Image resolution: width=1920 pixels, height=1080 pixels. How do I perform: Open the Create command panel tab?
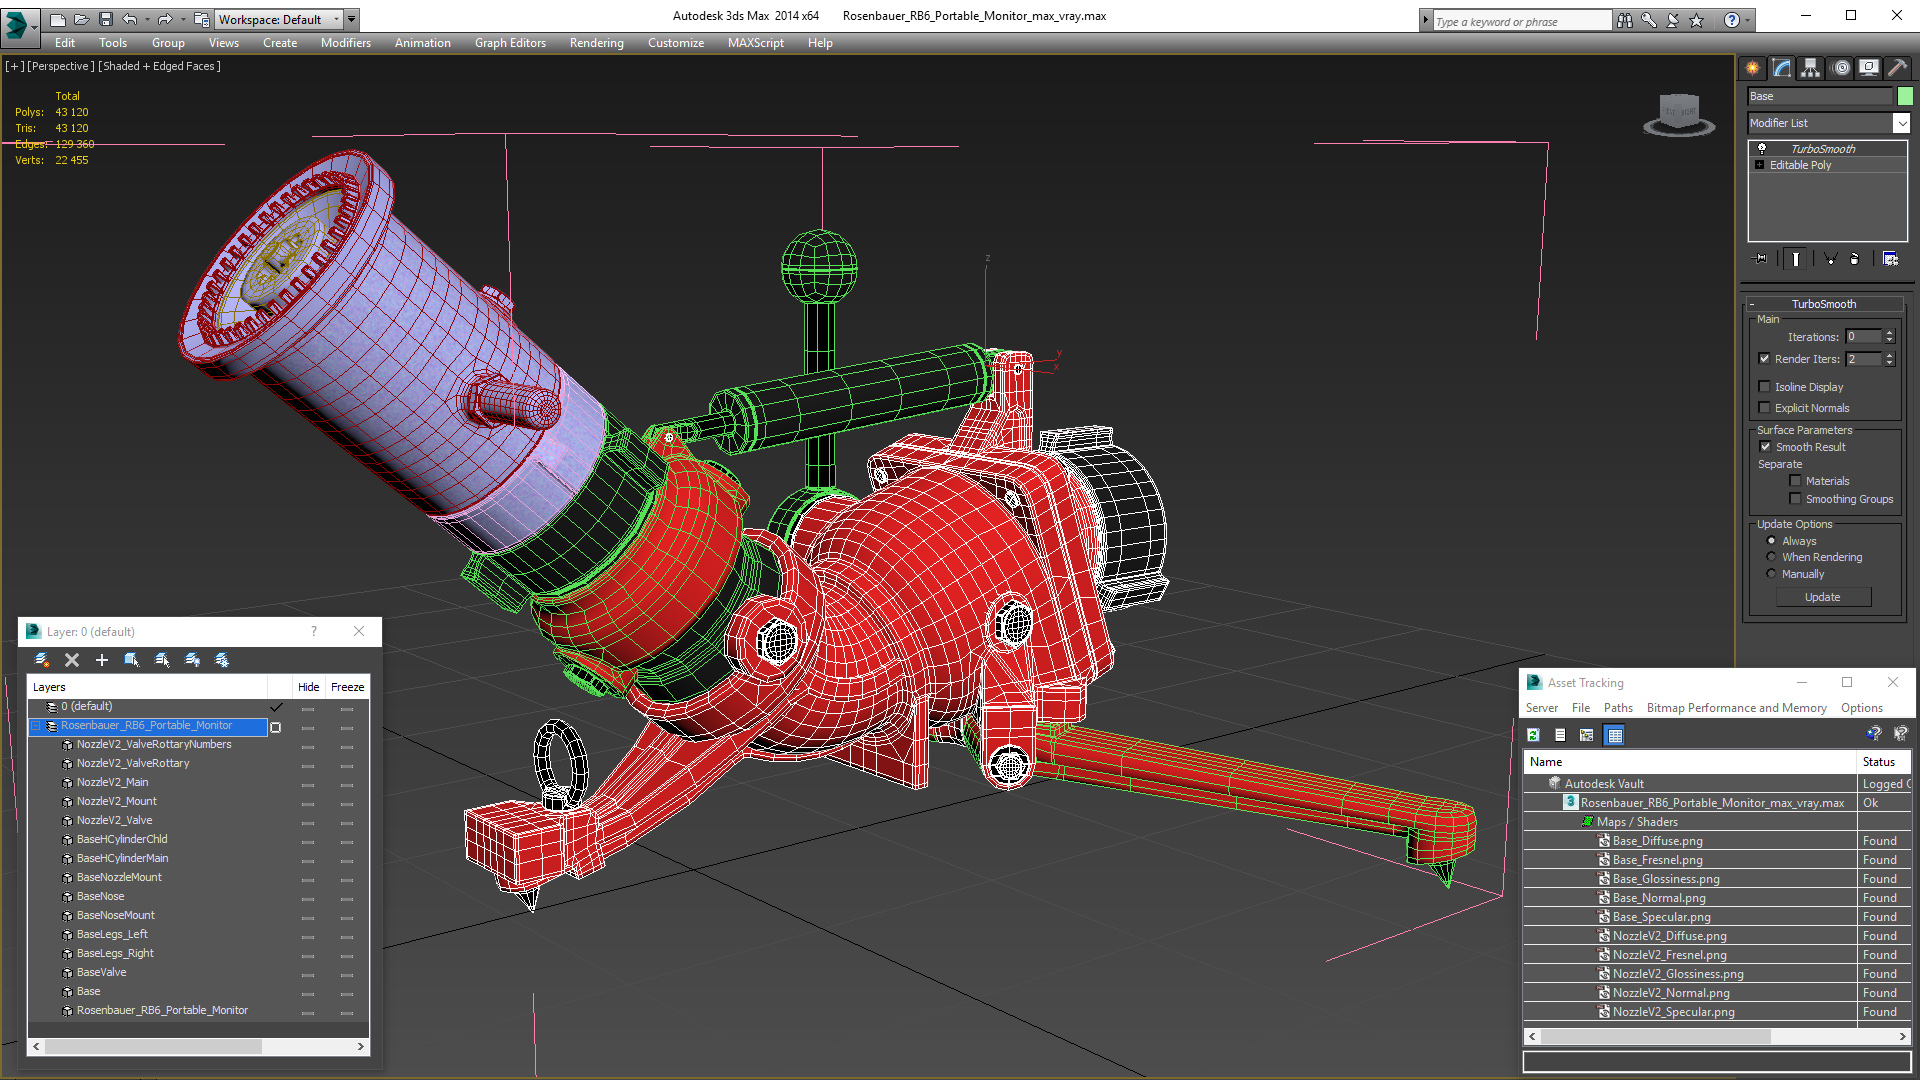(1753, 68)
